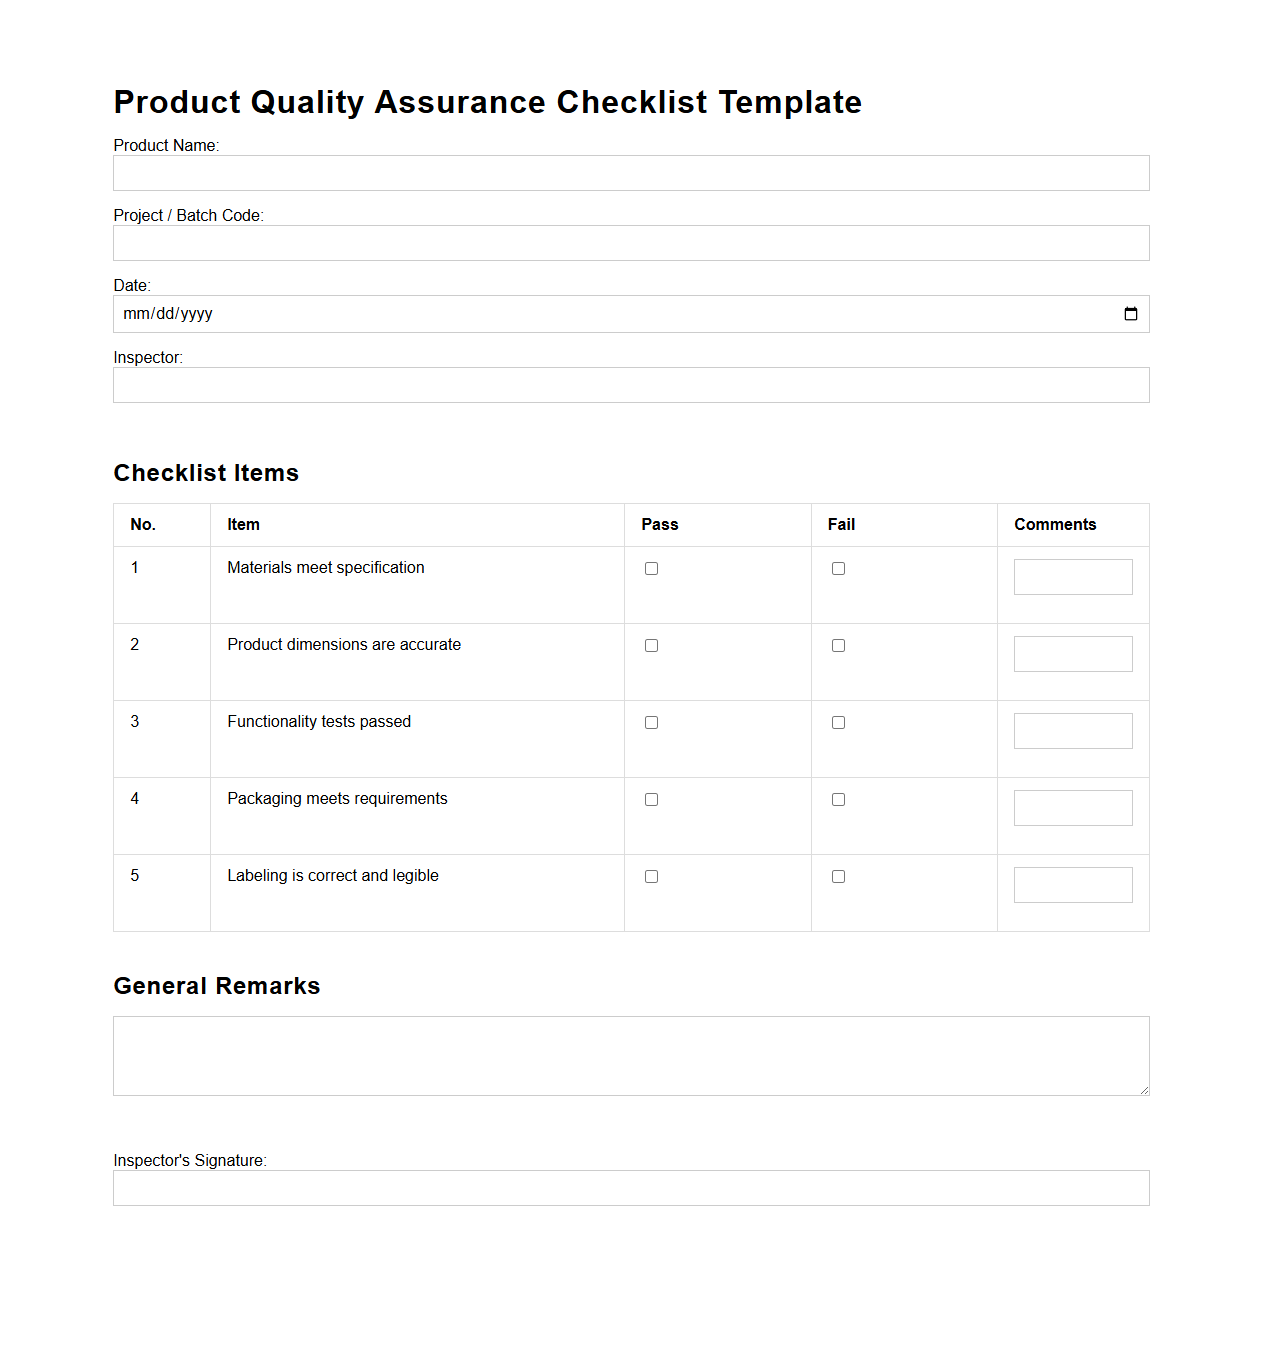Viewport: 1263px width, 1346px height.
Task: Click the Comments box for item 5
Action: [x=1072, y=884]
